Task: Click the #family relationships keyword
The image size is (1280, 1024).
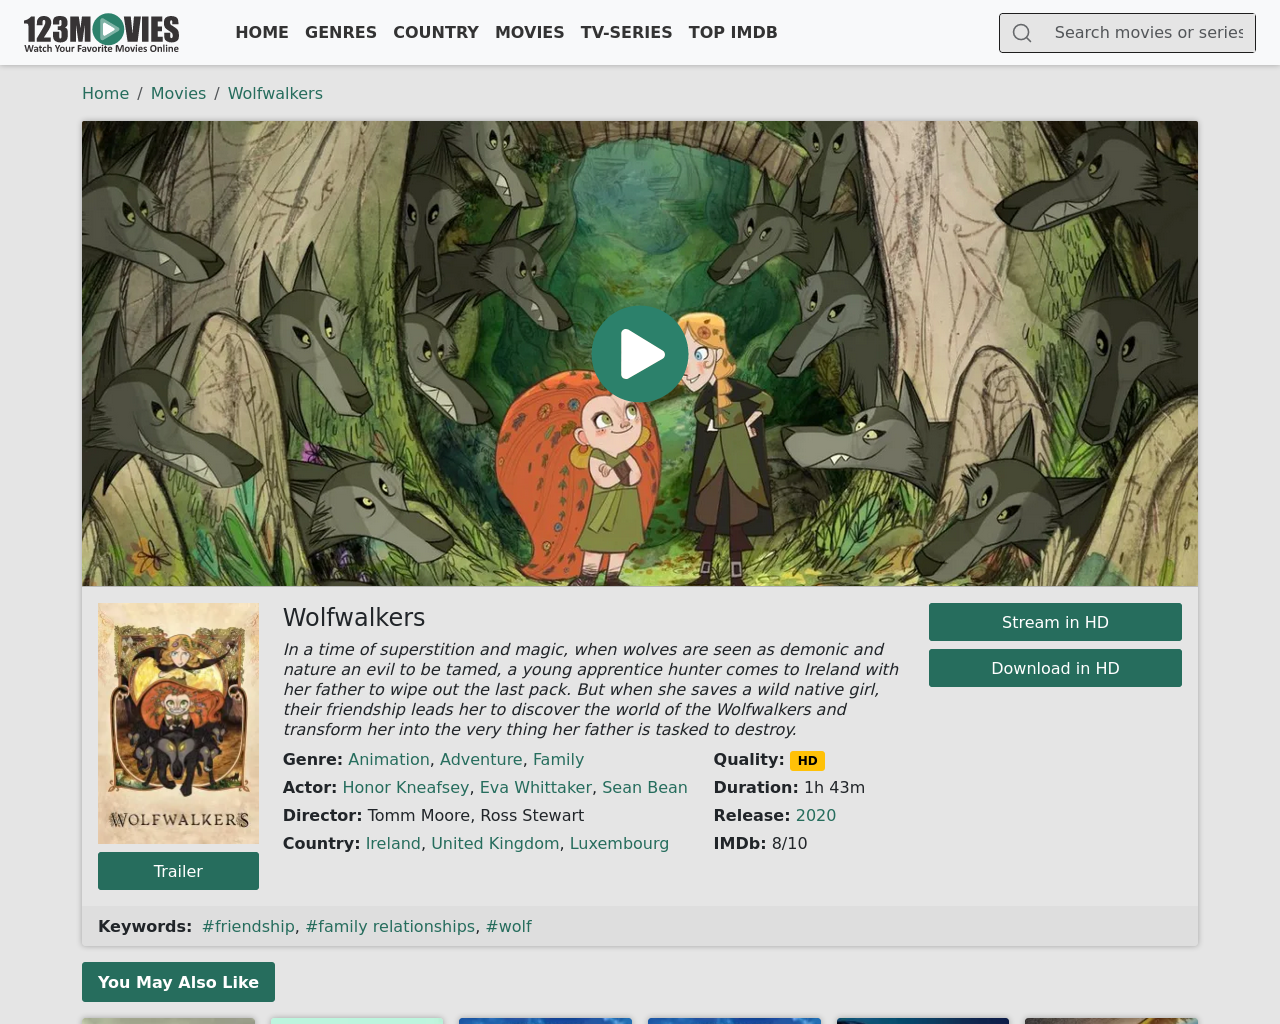Action: [x=390, y=926]
